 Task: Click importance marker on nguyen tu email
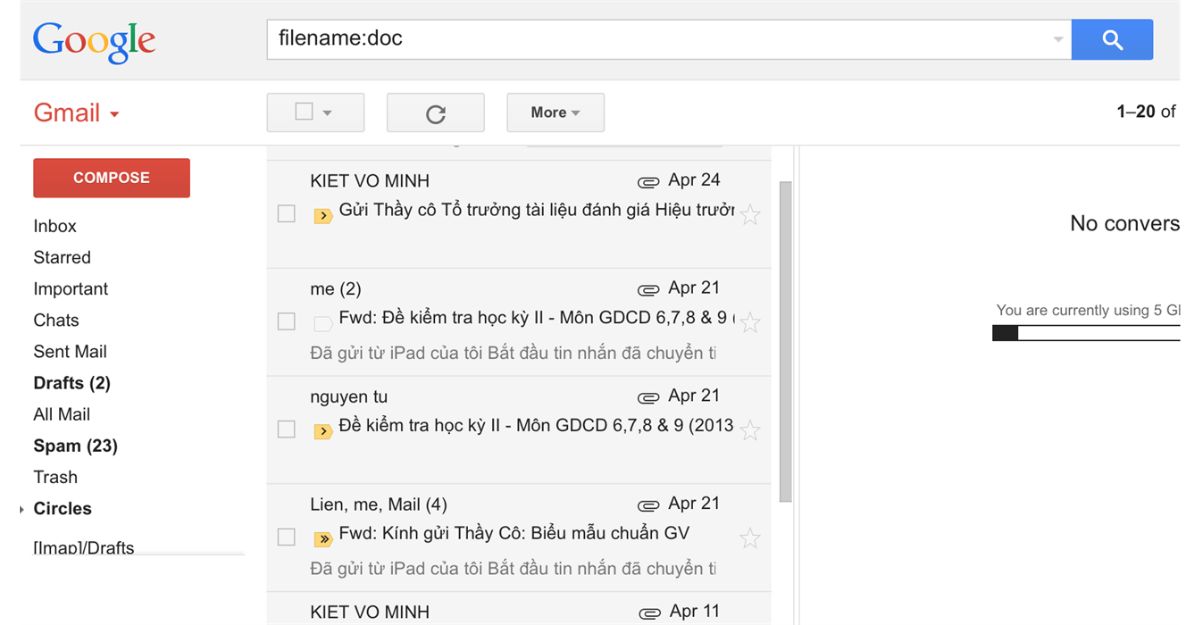(323, 431)
